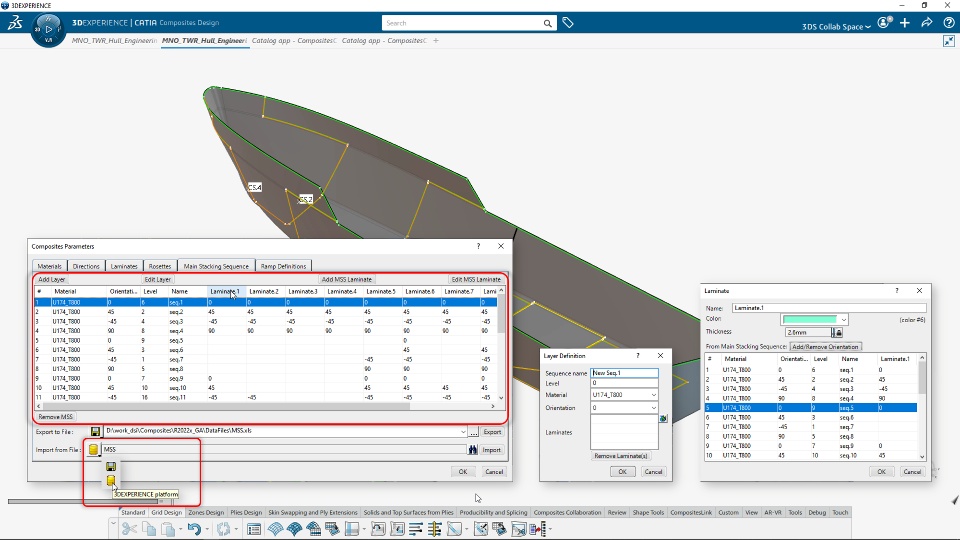Click the Edit Layer button
The width and height of the screenshot is (960, 540).
157,279
